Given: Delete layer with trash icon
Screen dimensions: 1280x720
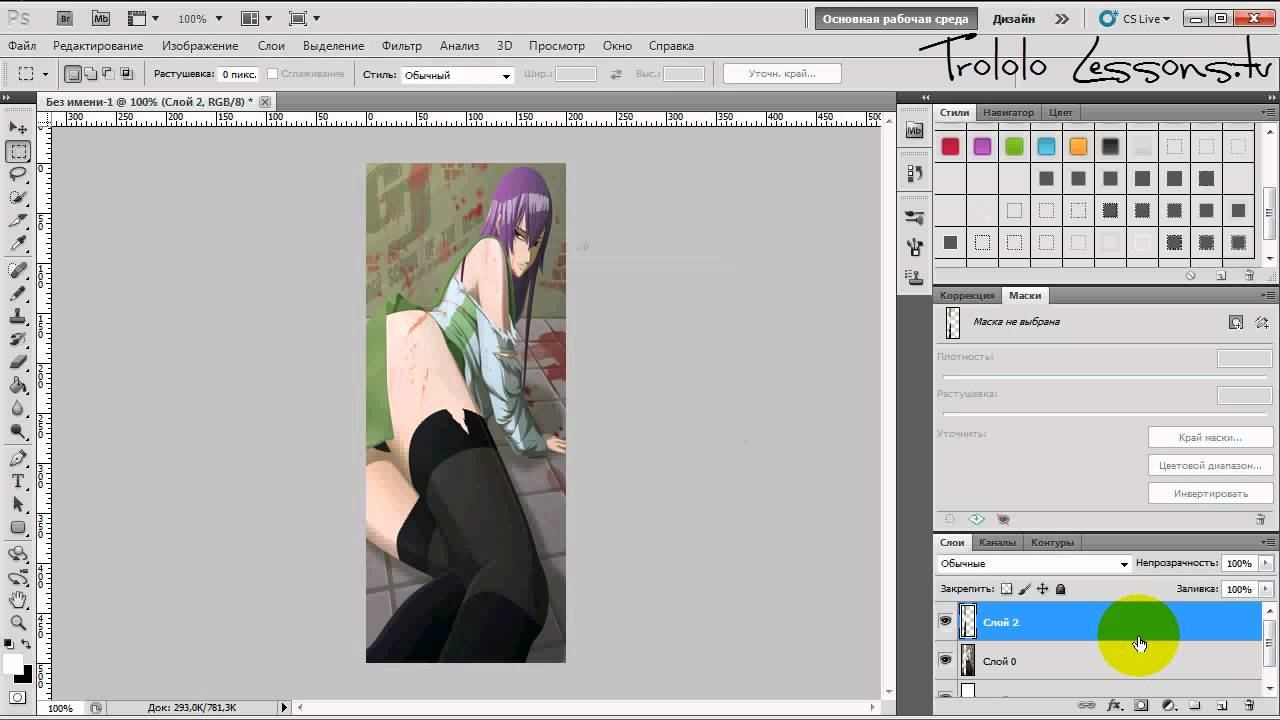Looking at the screenshot, I should pyautogui.click(x=1249, y=706).
